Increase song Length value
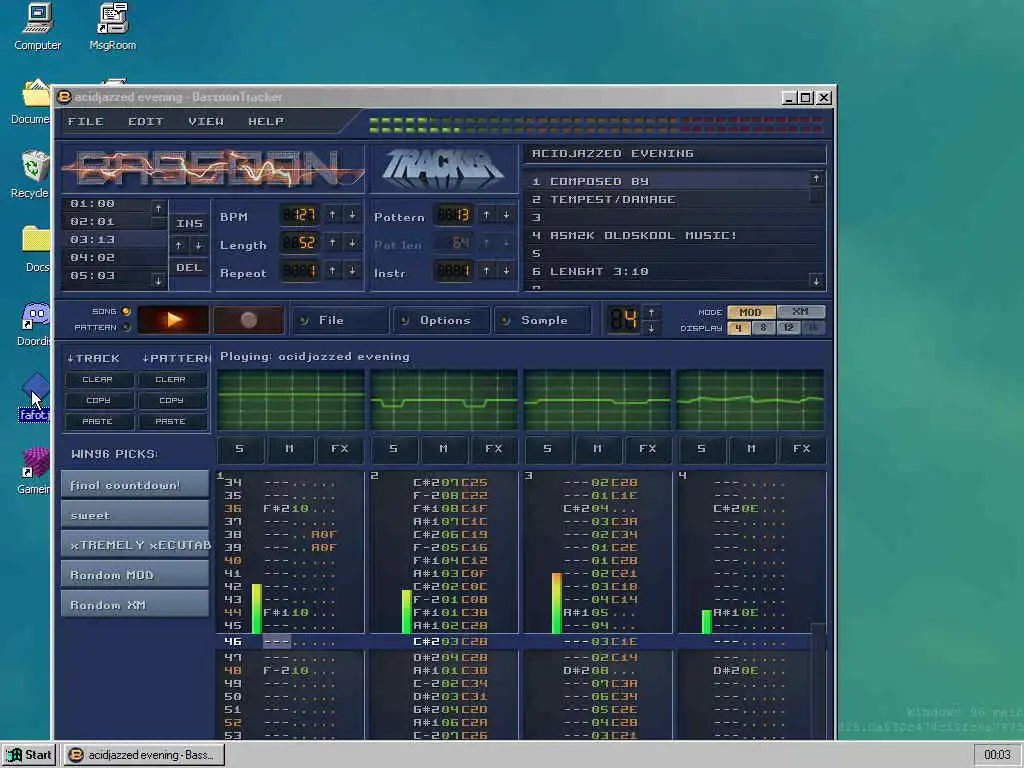This screenshot has width=1024, height=768. pos(332,243)
